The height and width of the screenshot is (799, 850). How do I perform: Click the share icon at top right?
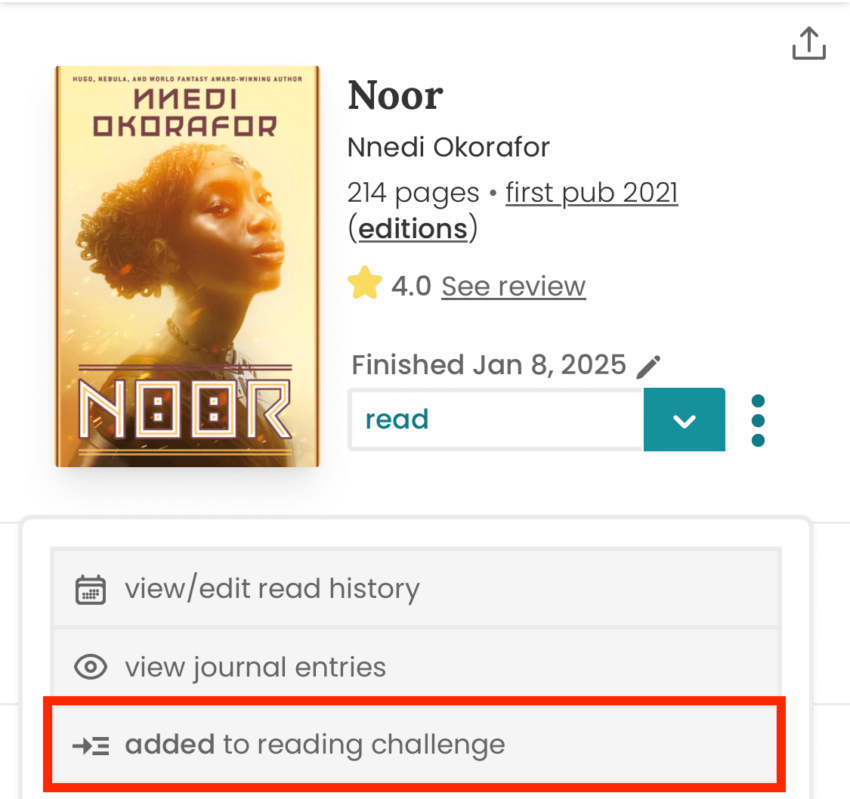(x=809, y=43)
